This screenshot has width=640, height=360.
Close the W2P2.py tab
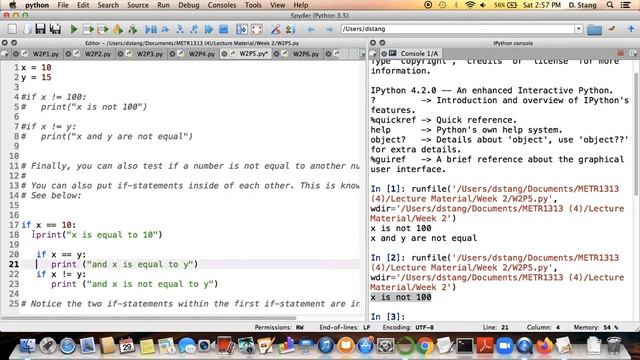coord(68,53)
